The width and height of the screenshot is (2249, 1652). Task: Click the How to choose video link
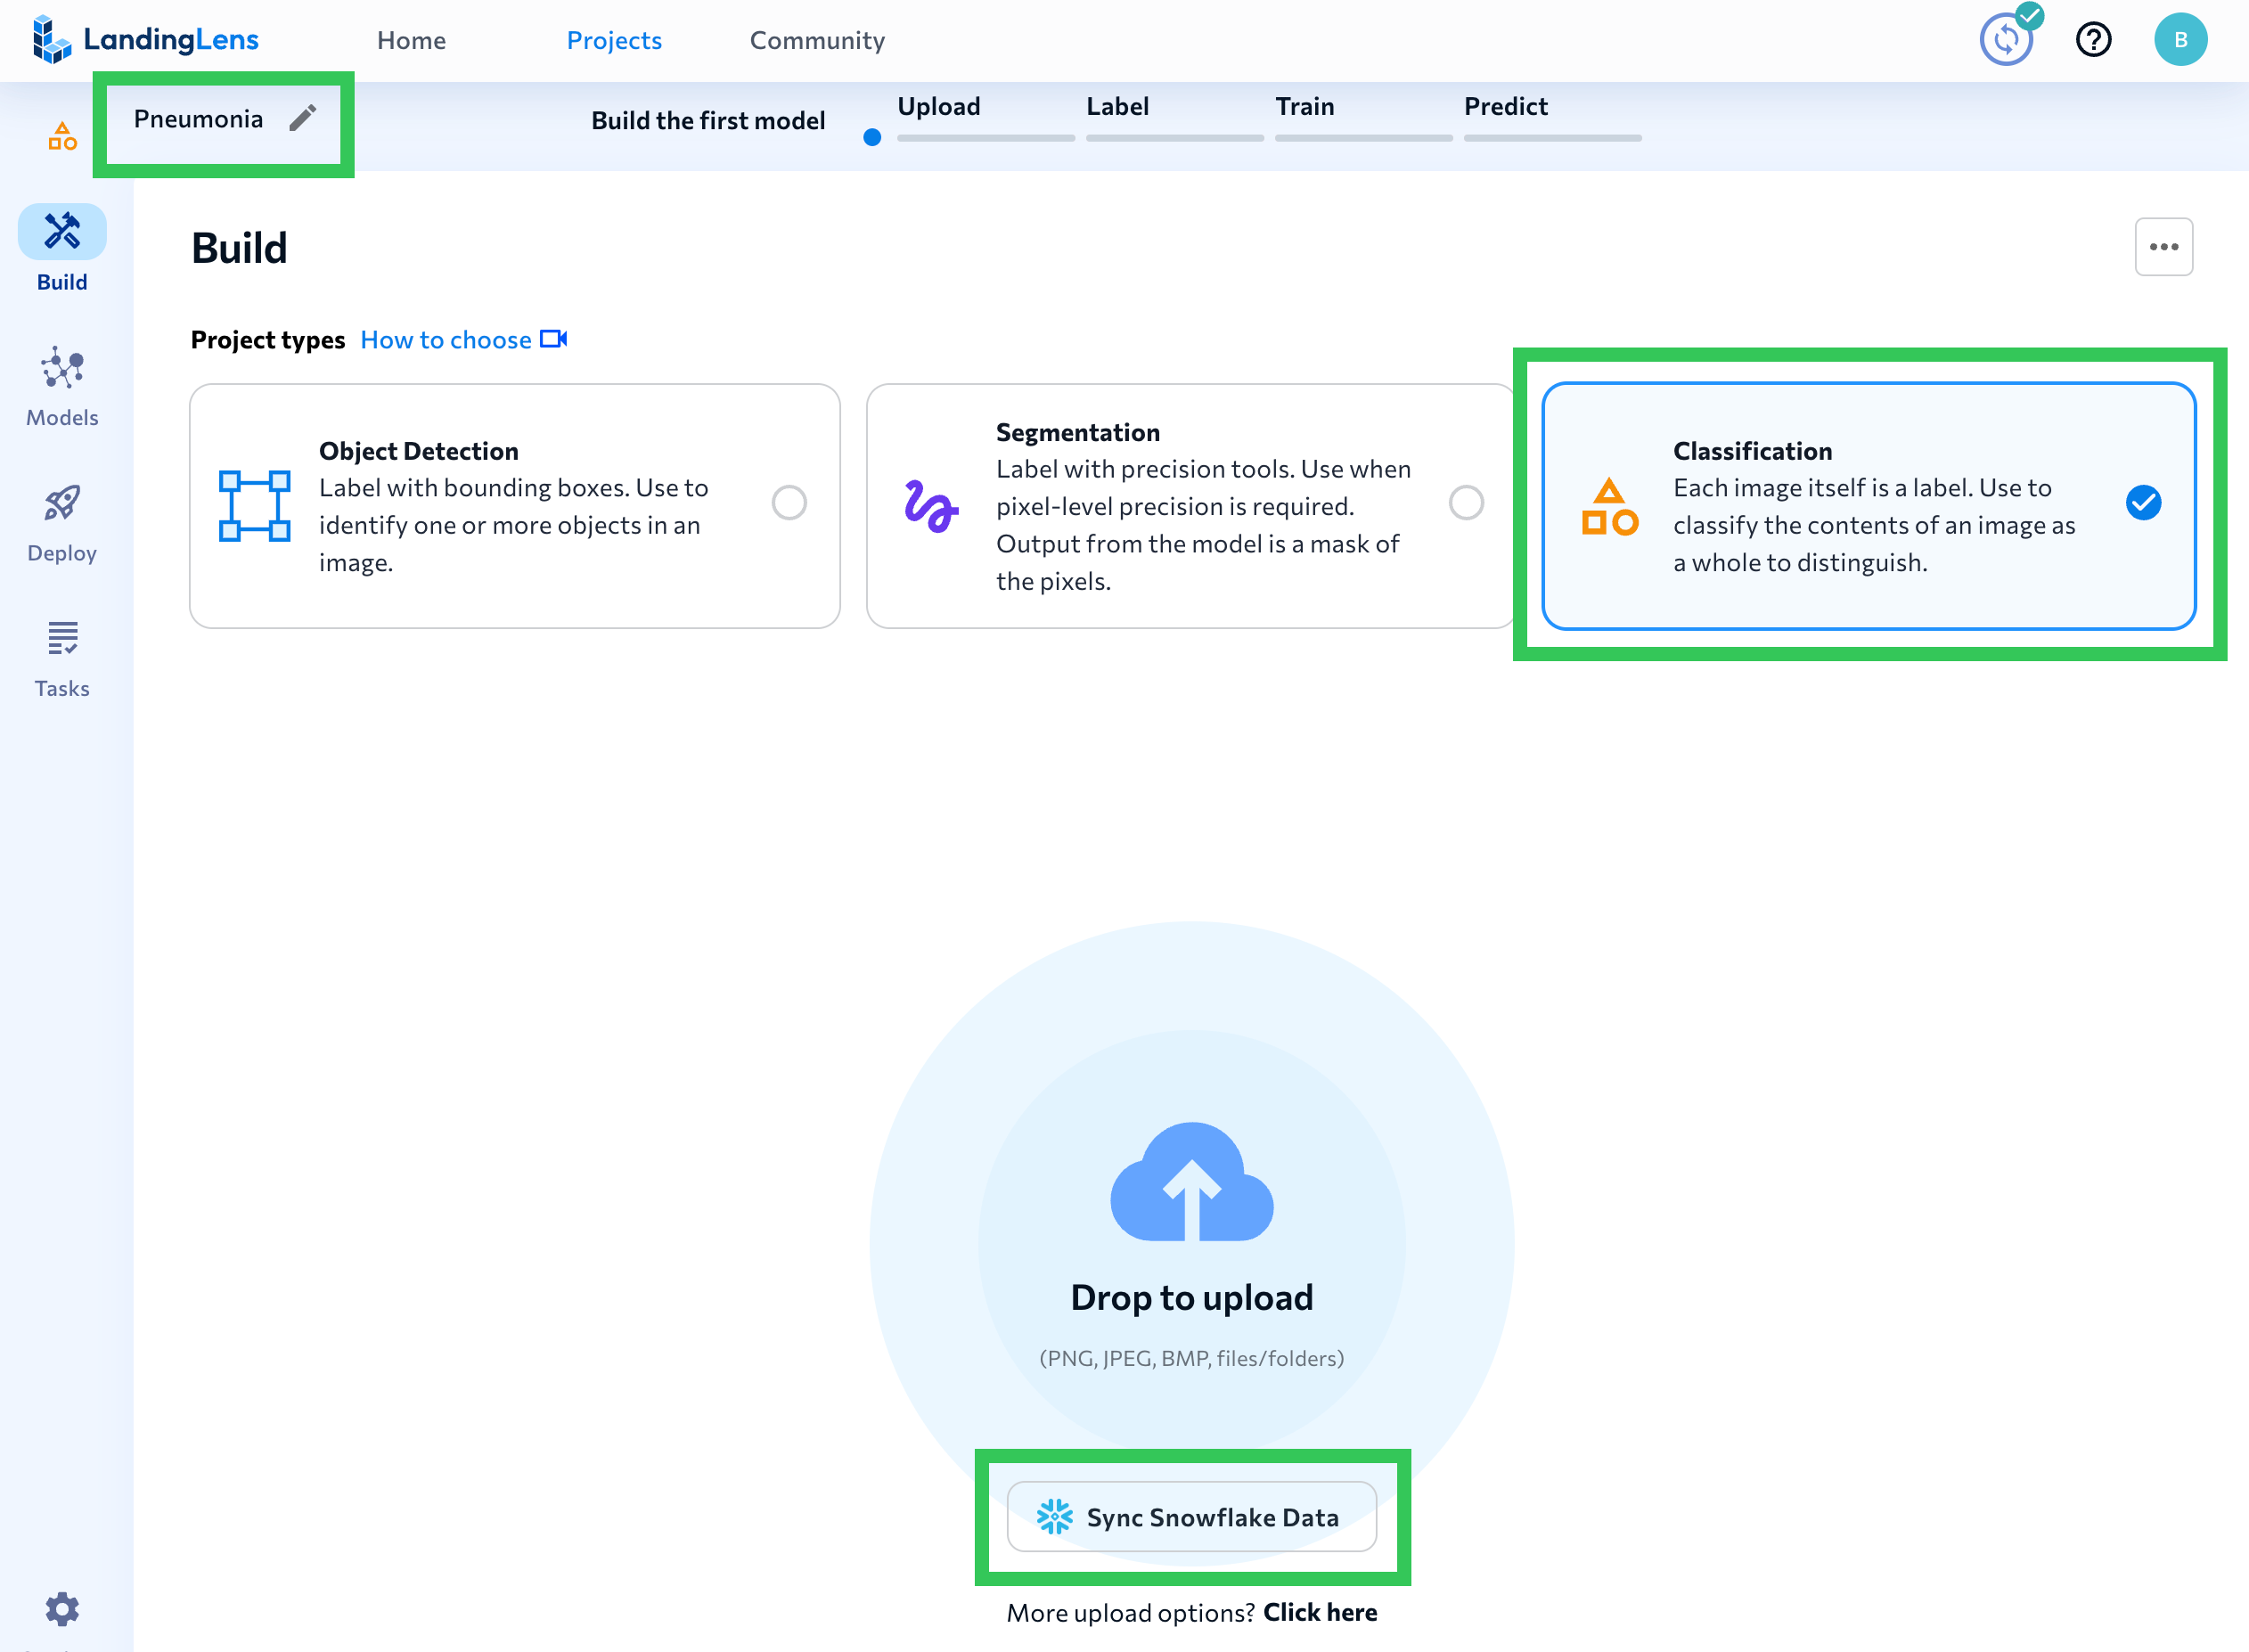[x=462, y=339]
